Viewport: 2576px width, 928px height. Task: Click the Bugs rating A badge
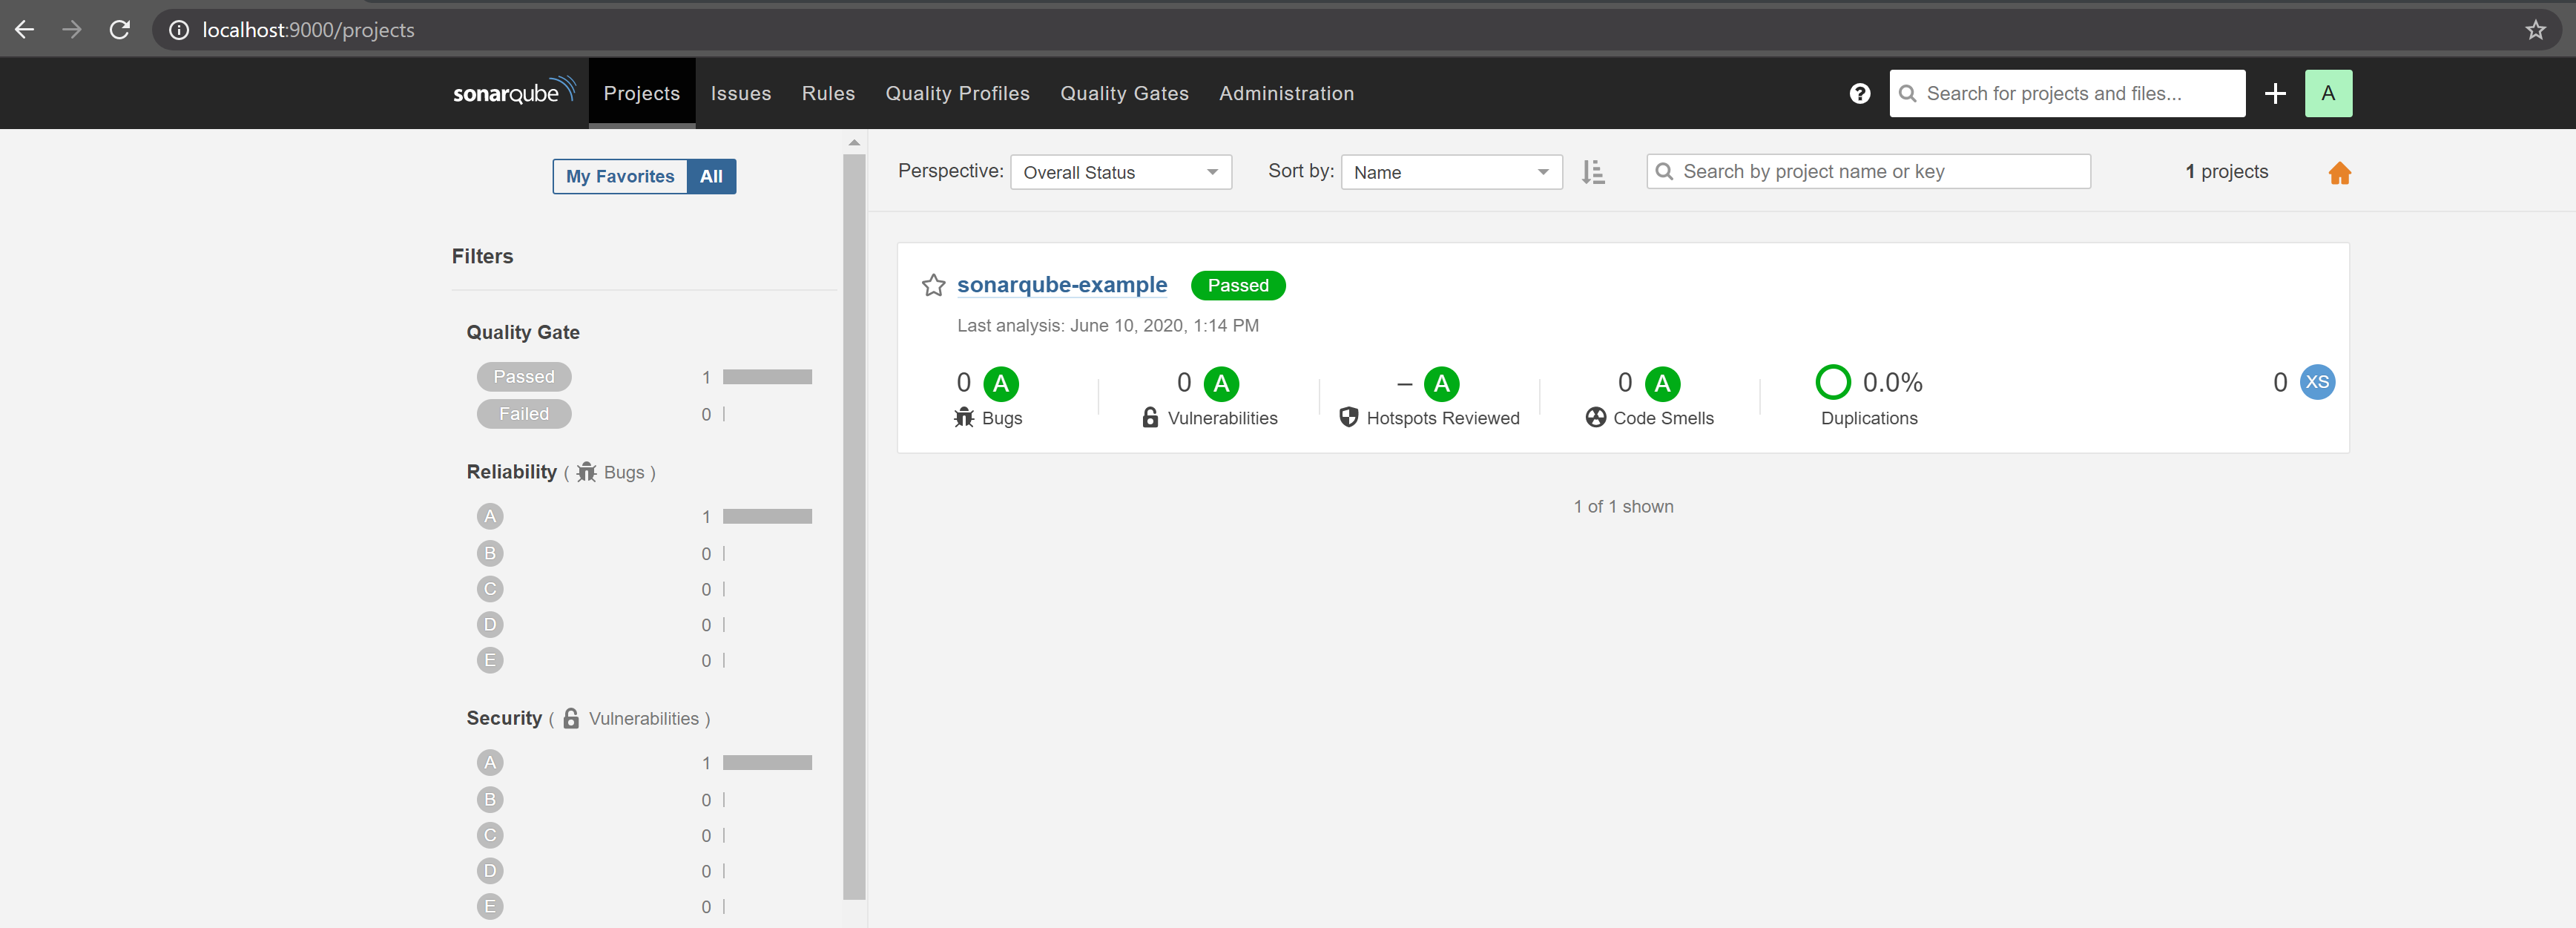click(1001, 382)
